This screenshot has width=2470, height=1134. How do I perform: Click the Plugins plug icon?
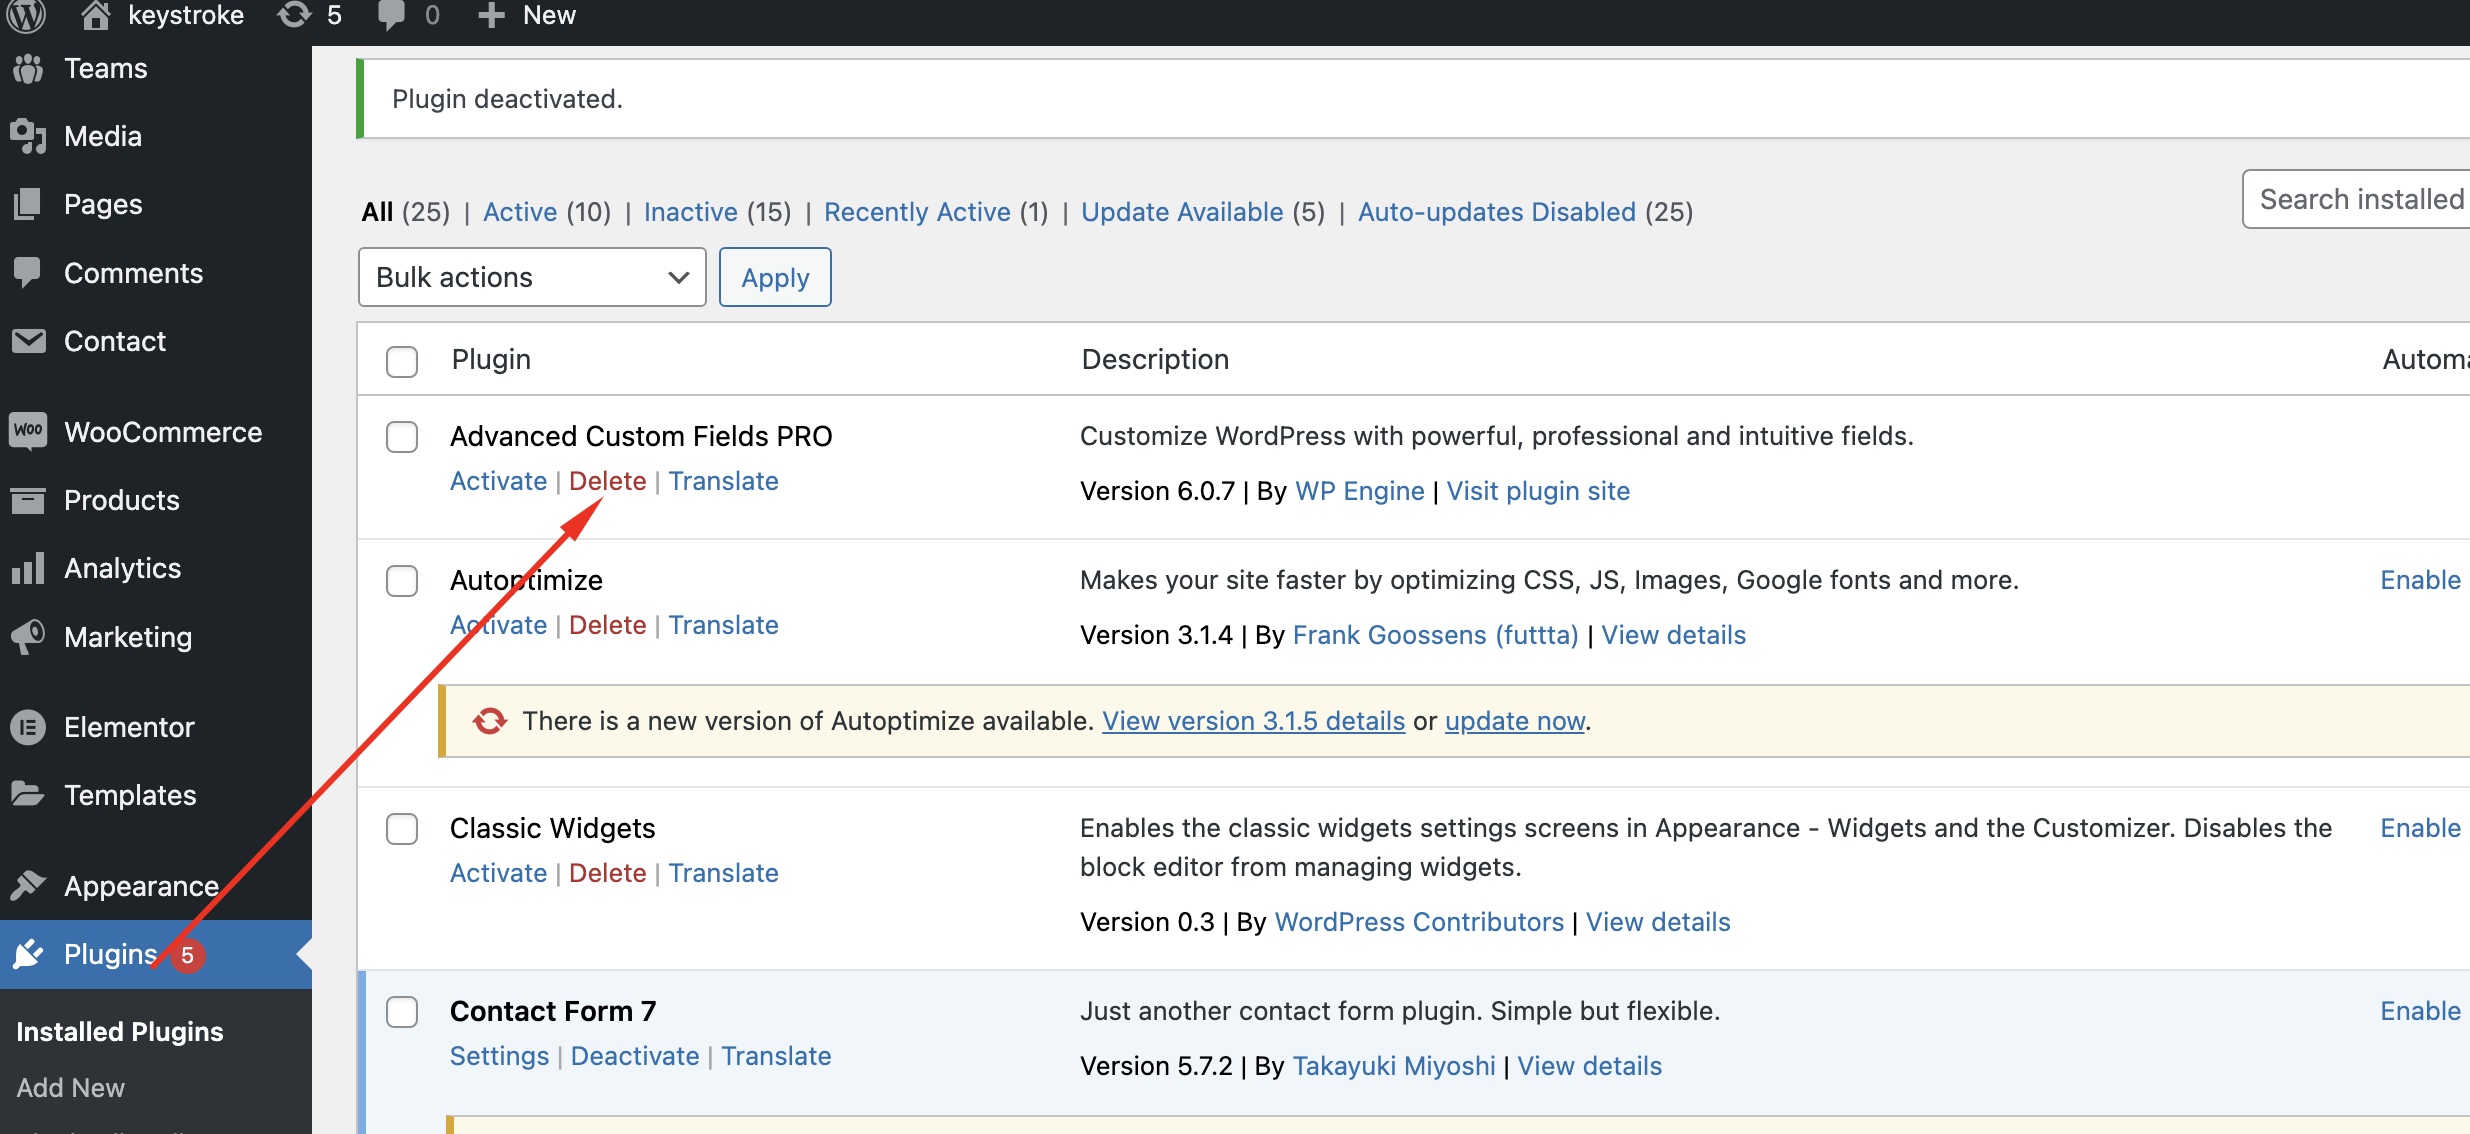(28, 954)
